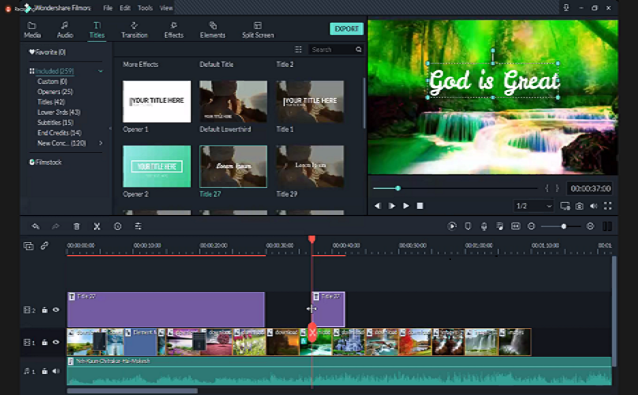Stop the preview playback
Viewport: 638px width, 395px height.
pyautogui.click(x=420, y=206)
